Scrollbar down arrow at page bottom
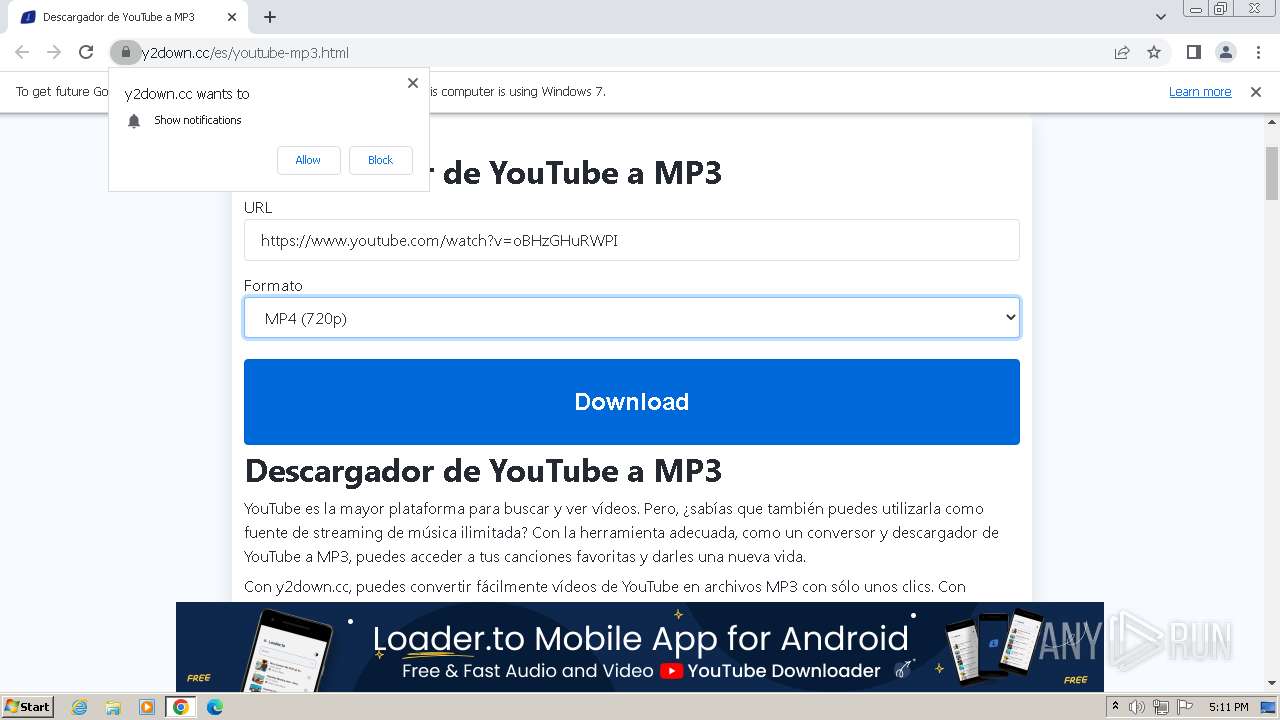 tap(1272, 684)
